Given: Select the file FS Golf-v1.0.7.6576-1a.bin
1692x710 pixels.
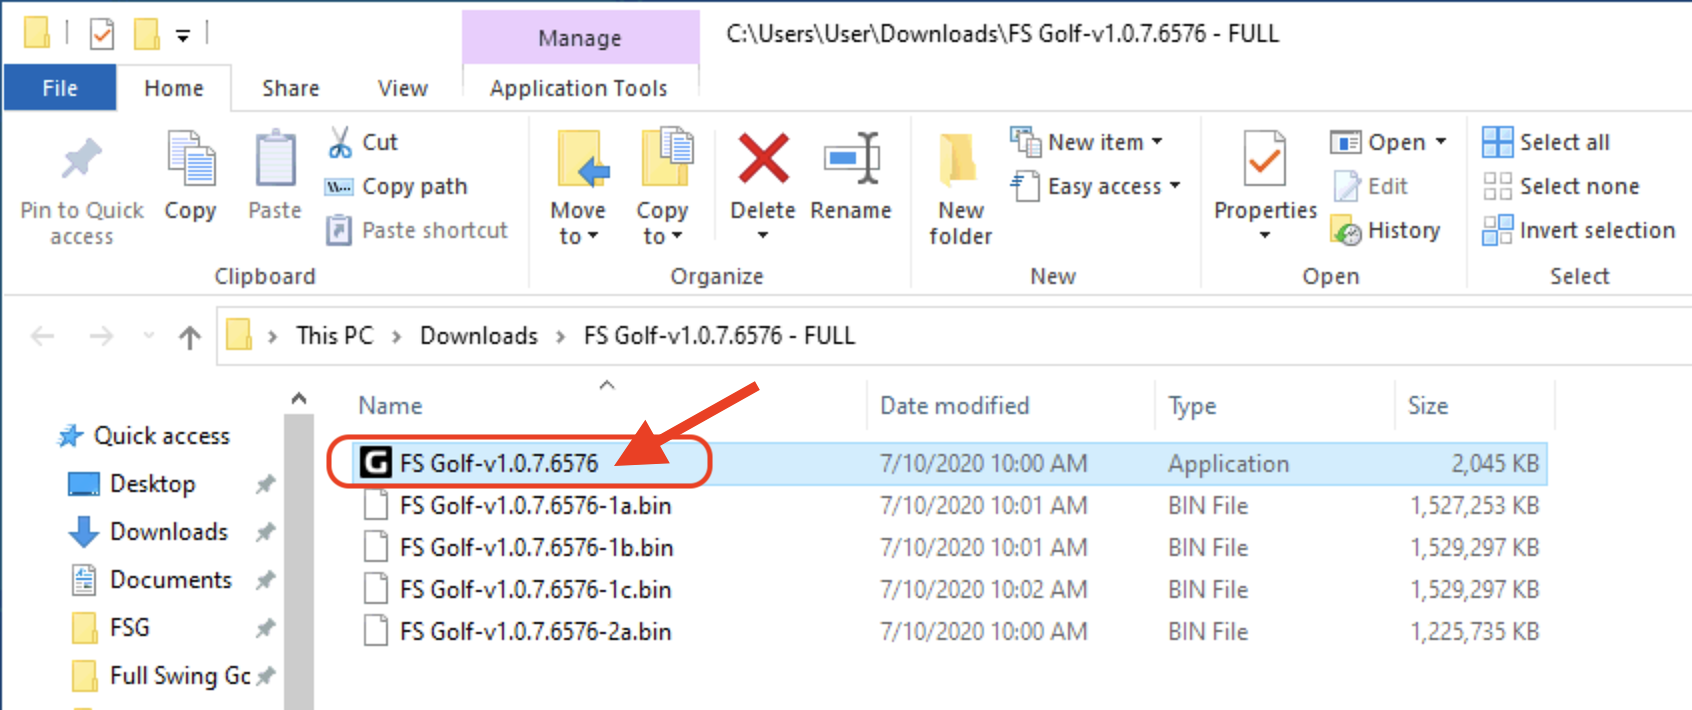Looking at the screenshot, I should coord(536,506).
